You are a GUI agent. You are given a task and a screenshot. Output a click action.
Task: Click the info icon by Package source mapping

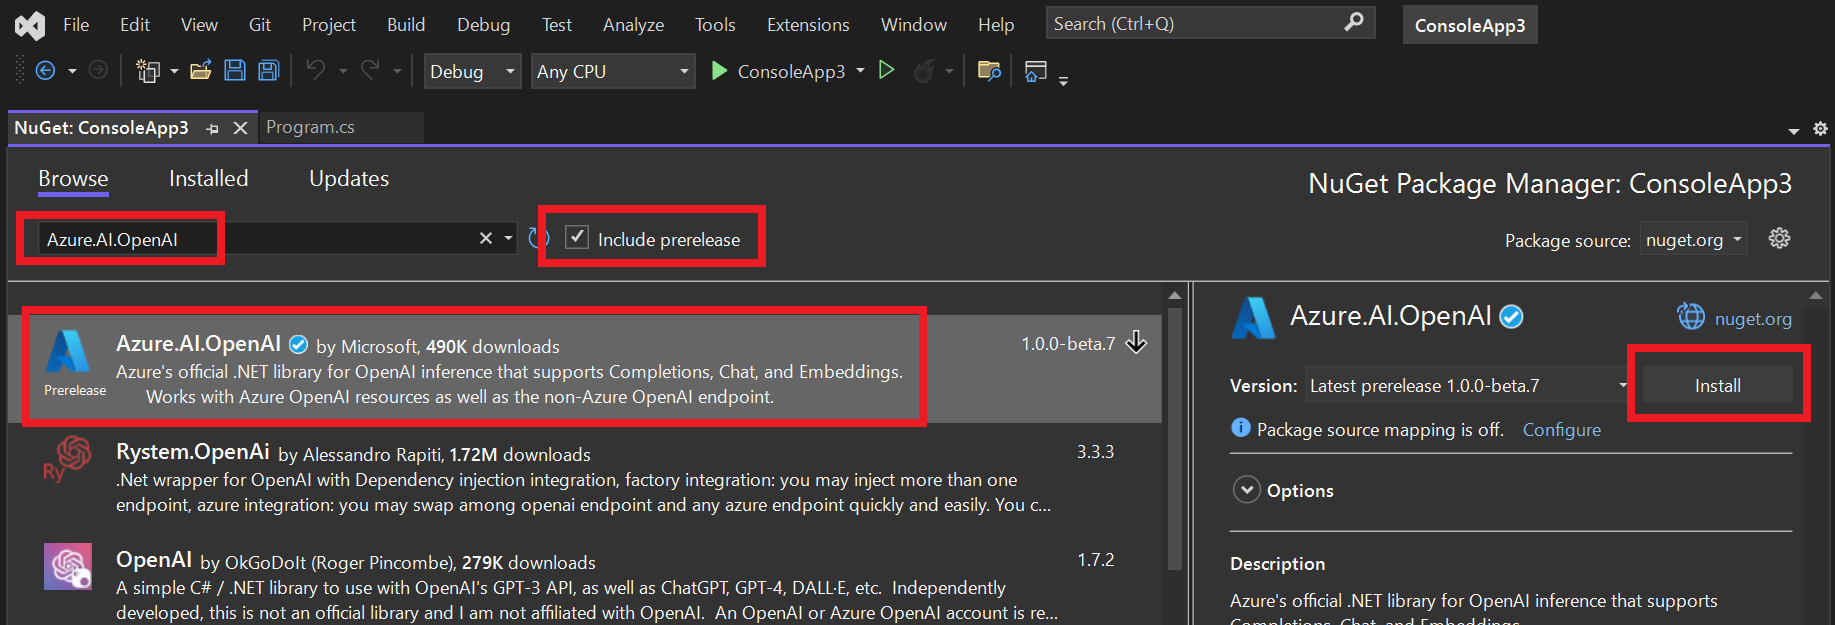[1241, 428]
